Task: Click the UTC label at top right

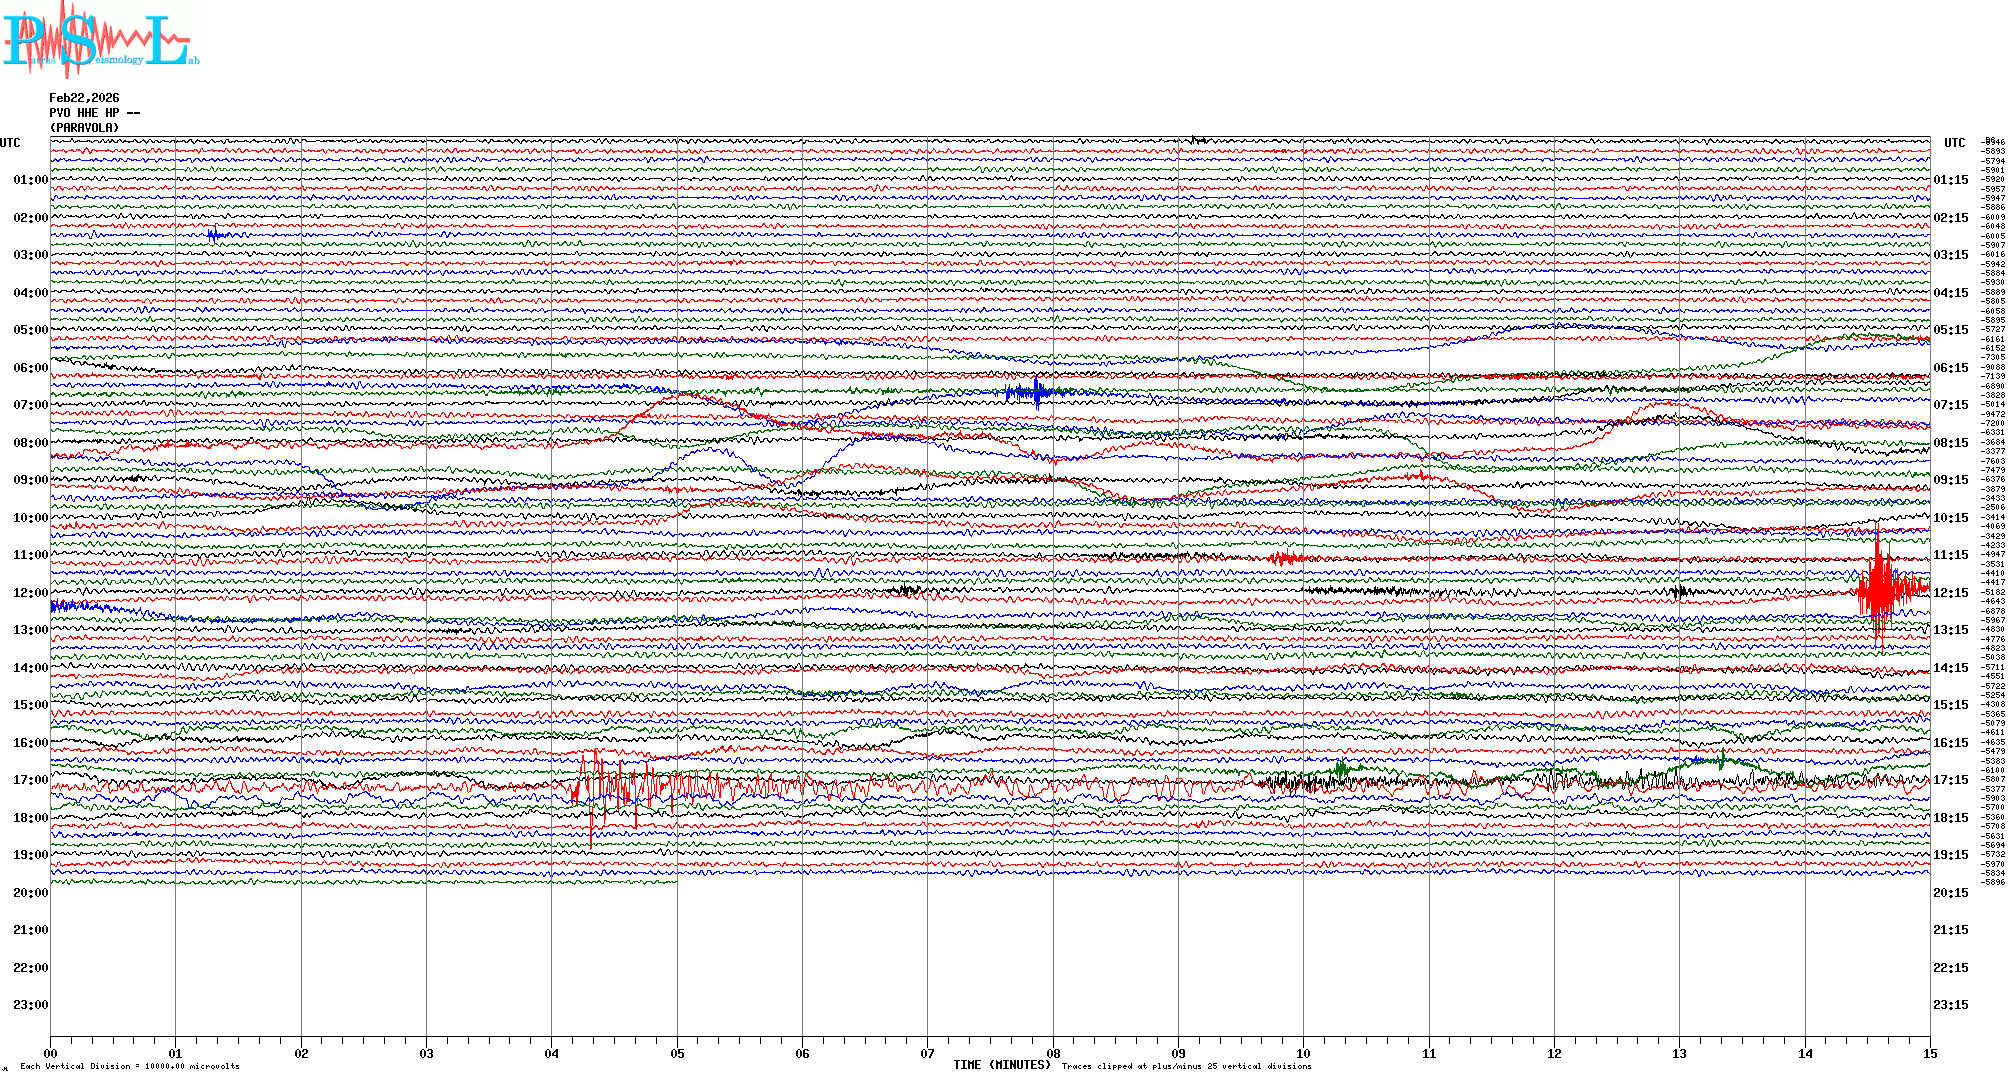Action: (x=1954, y=143)
